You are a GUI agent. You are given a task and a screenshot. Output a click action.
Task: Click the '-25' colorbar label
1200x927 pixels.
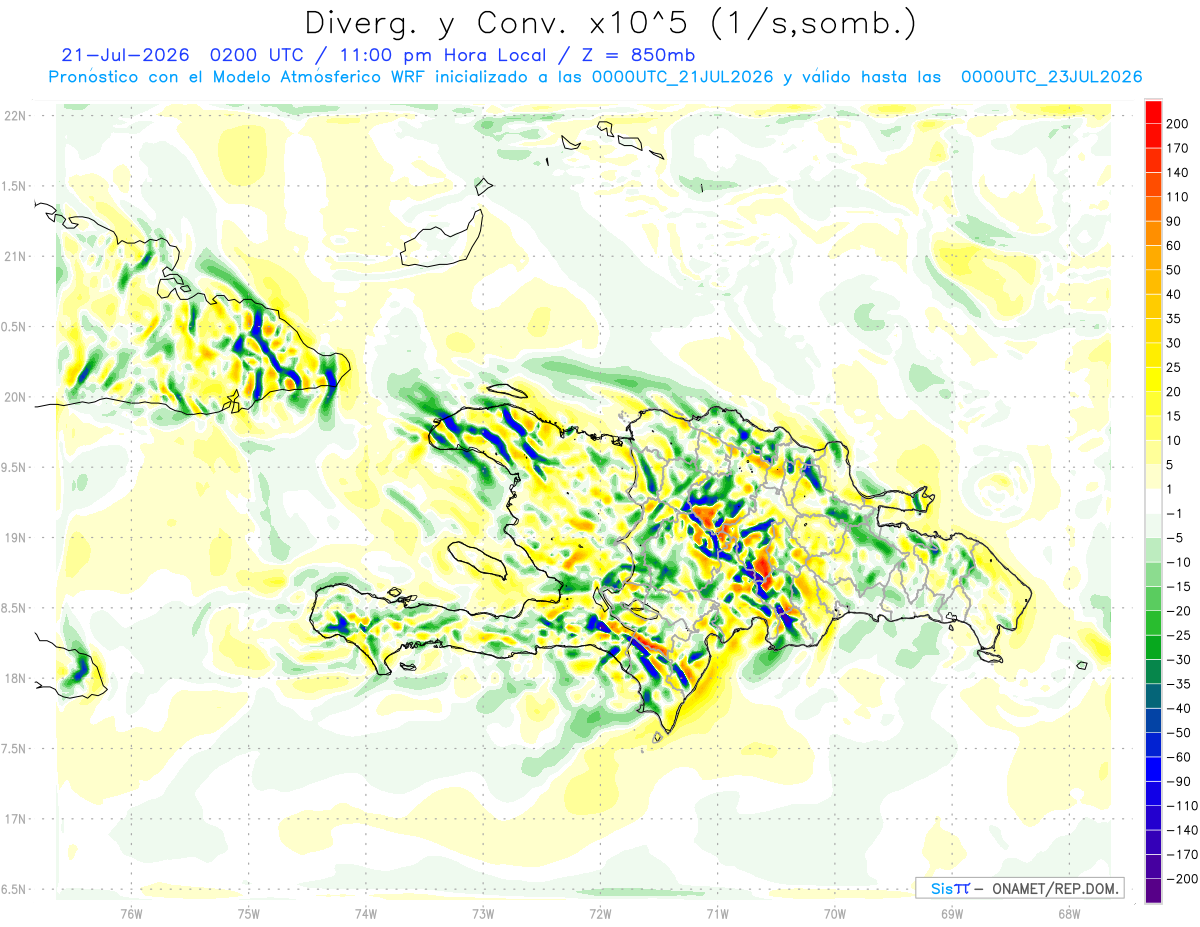[1179, 635]
